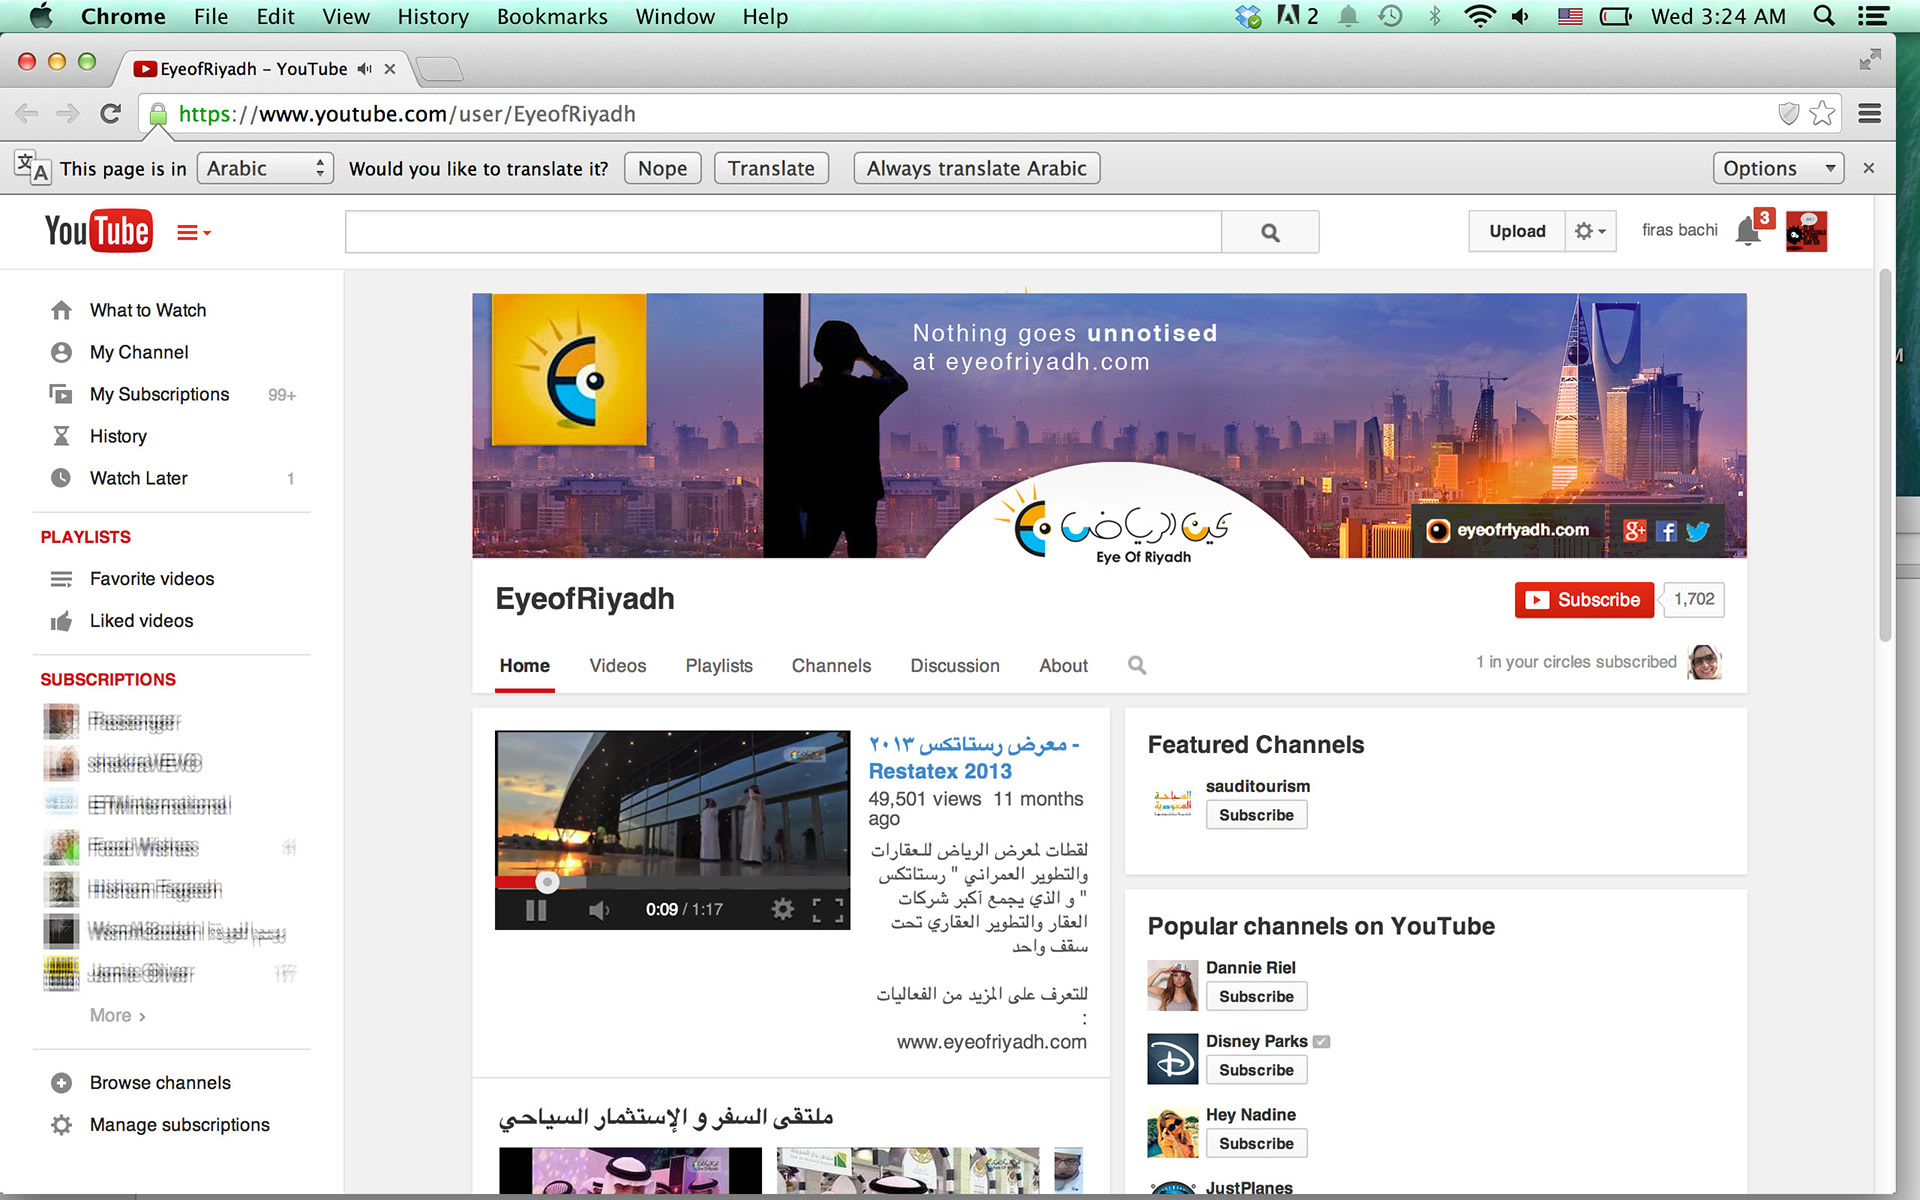1920x1200 pixels.
Task: Switch to the Playlists tab
Action: tap(719, 666)
